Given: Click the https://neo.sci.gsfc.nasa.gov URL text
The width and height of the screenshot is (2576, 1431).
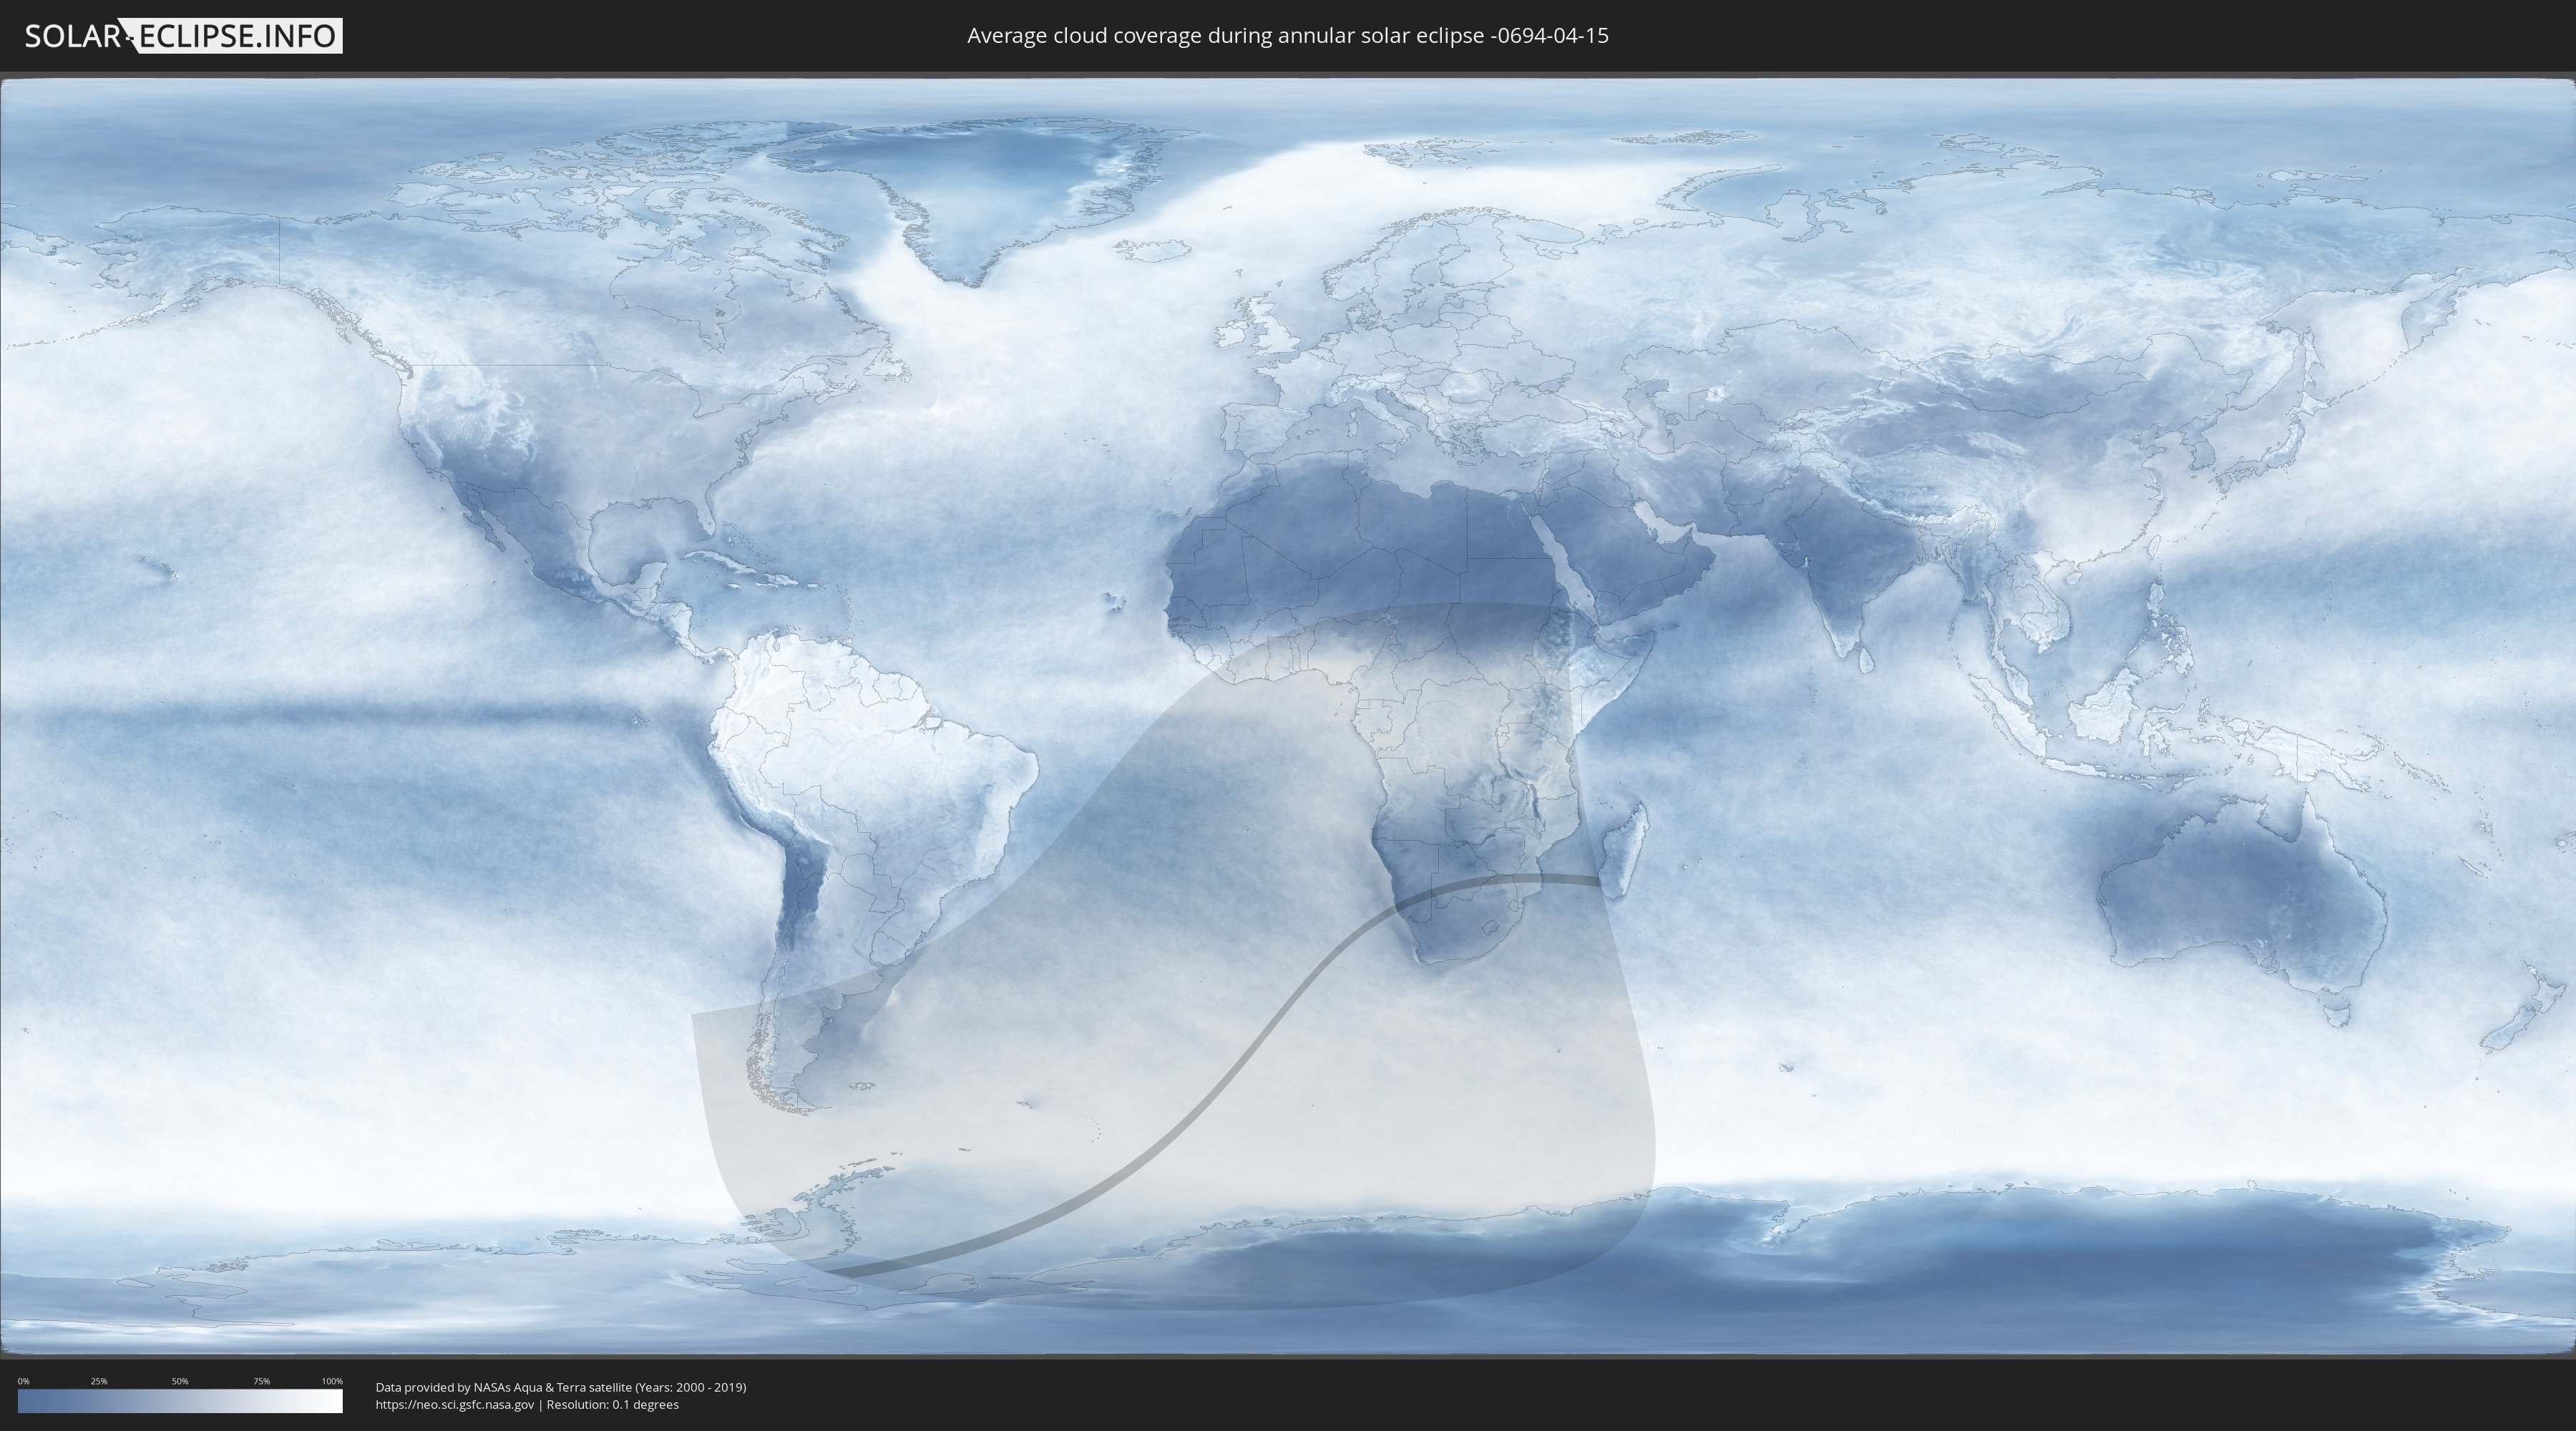Looking at the screenshot, I should pos(455,1405).
